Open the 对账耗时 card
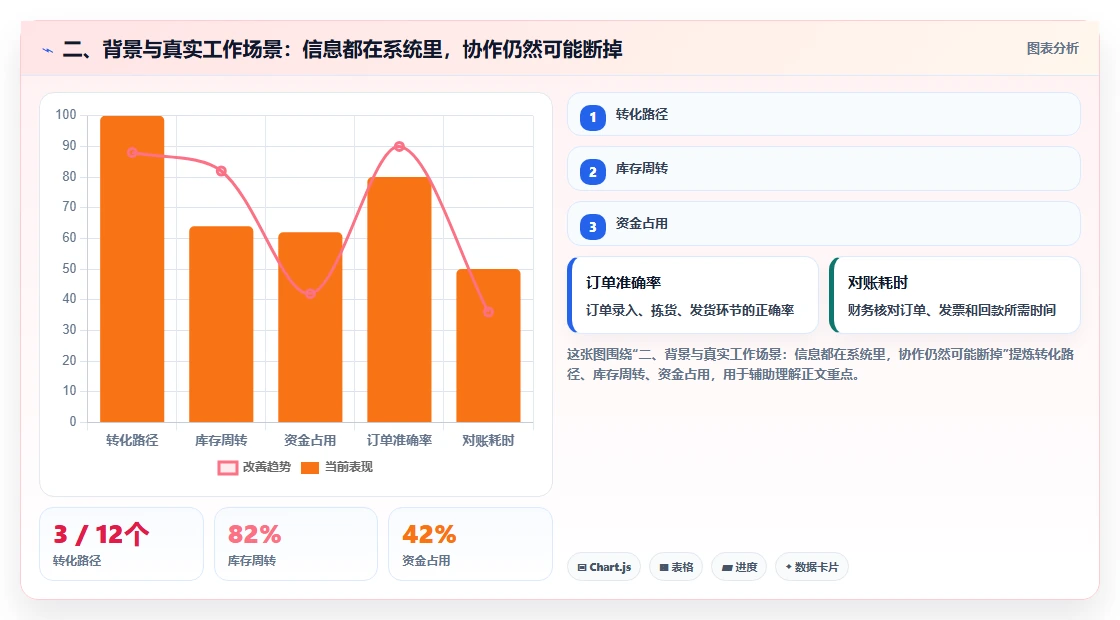Screen dimensions: 1120x620 coord(954,295)
